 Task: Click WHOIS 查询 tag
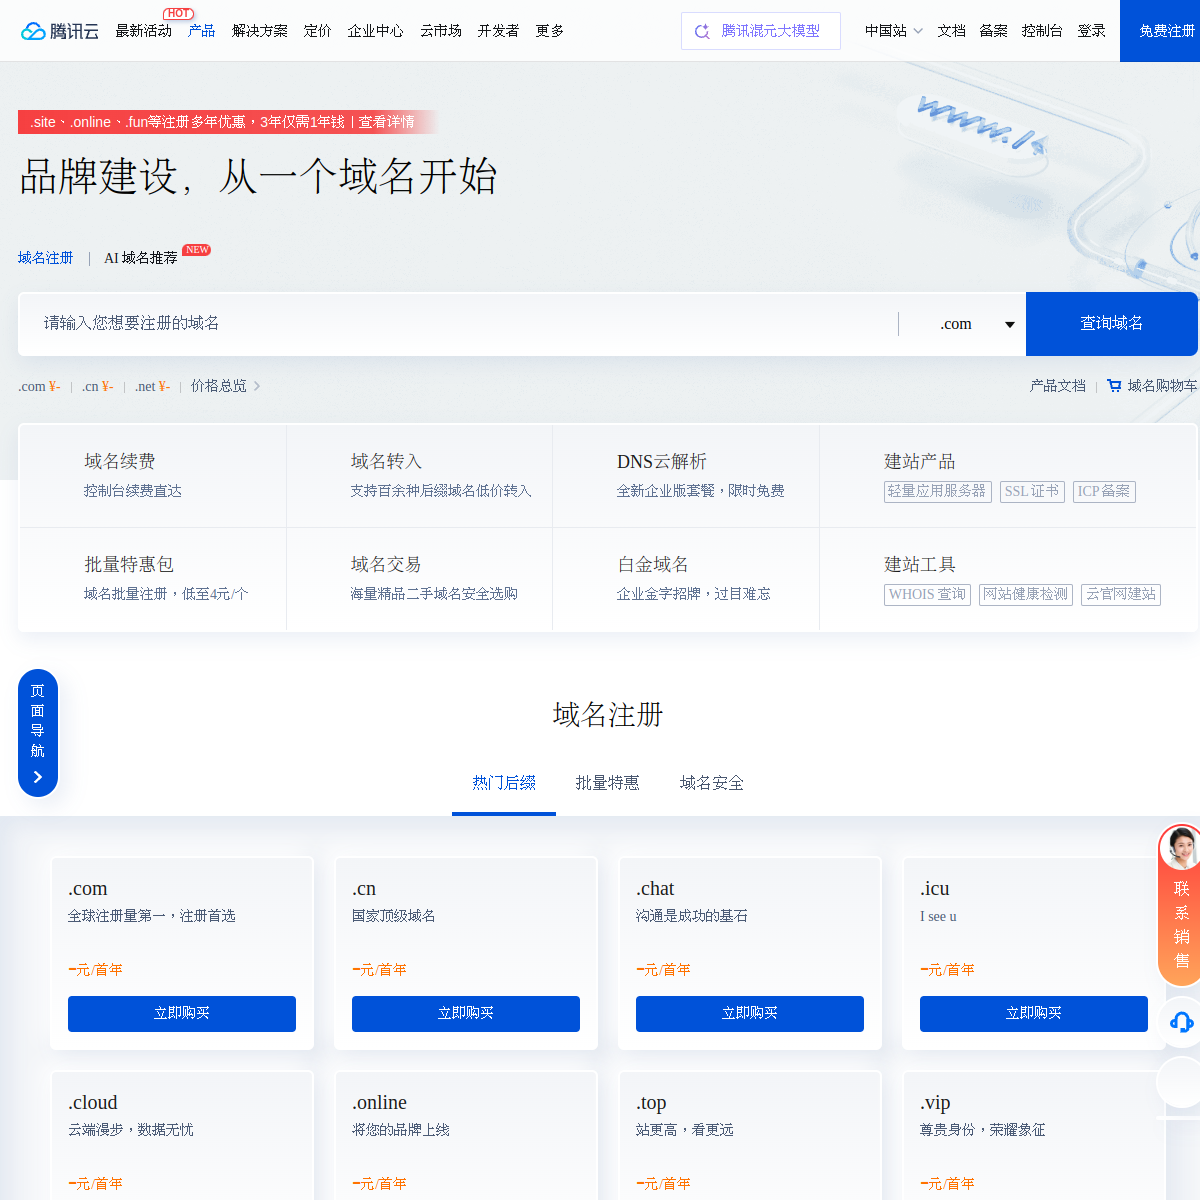pos(927,594)
